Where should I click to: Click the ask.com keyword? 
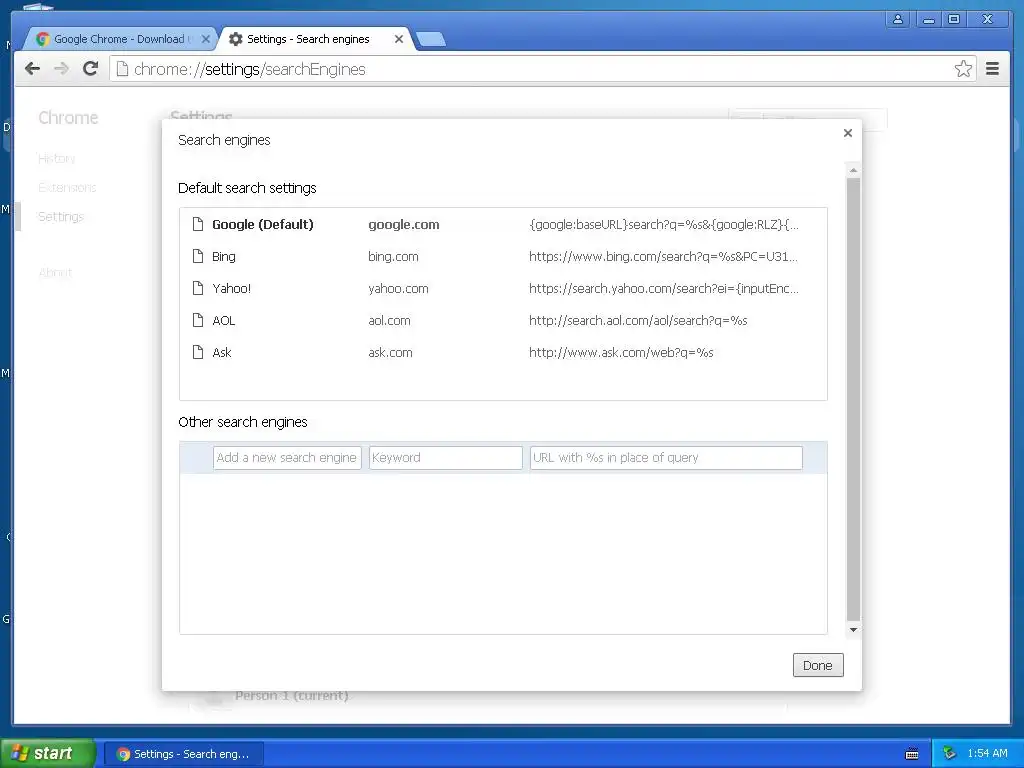click(391, 353)
